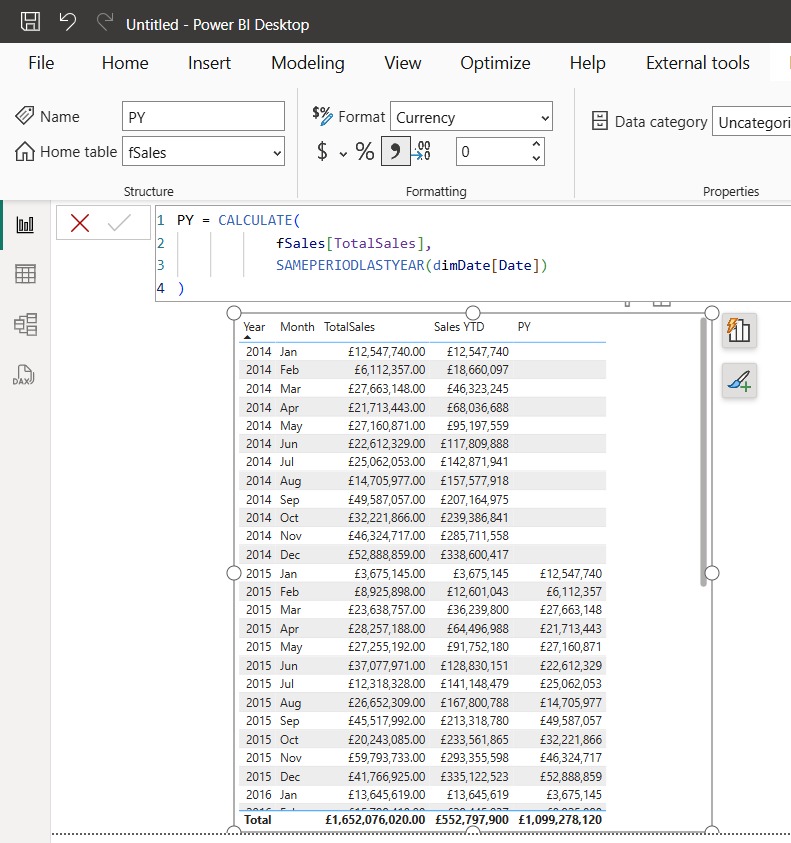Screen dimensions: 791x843
Task: Expand the Format dropdown showing Currency
Action: tap(471, 118)
